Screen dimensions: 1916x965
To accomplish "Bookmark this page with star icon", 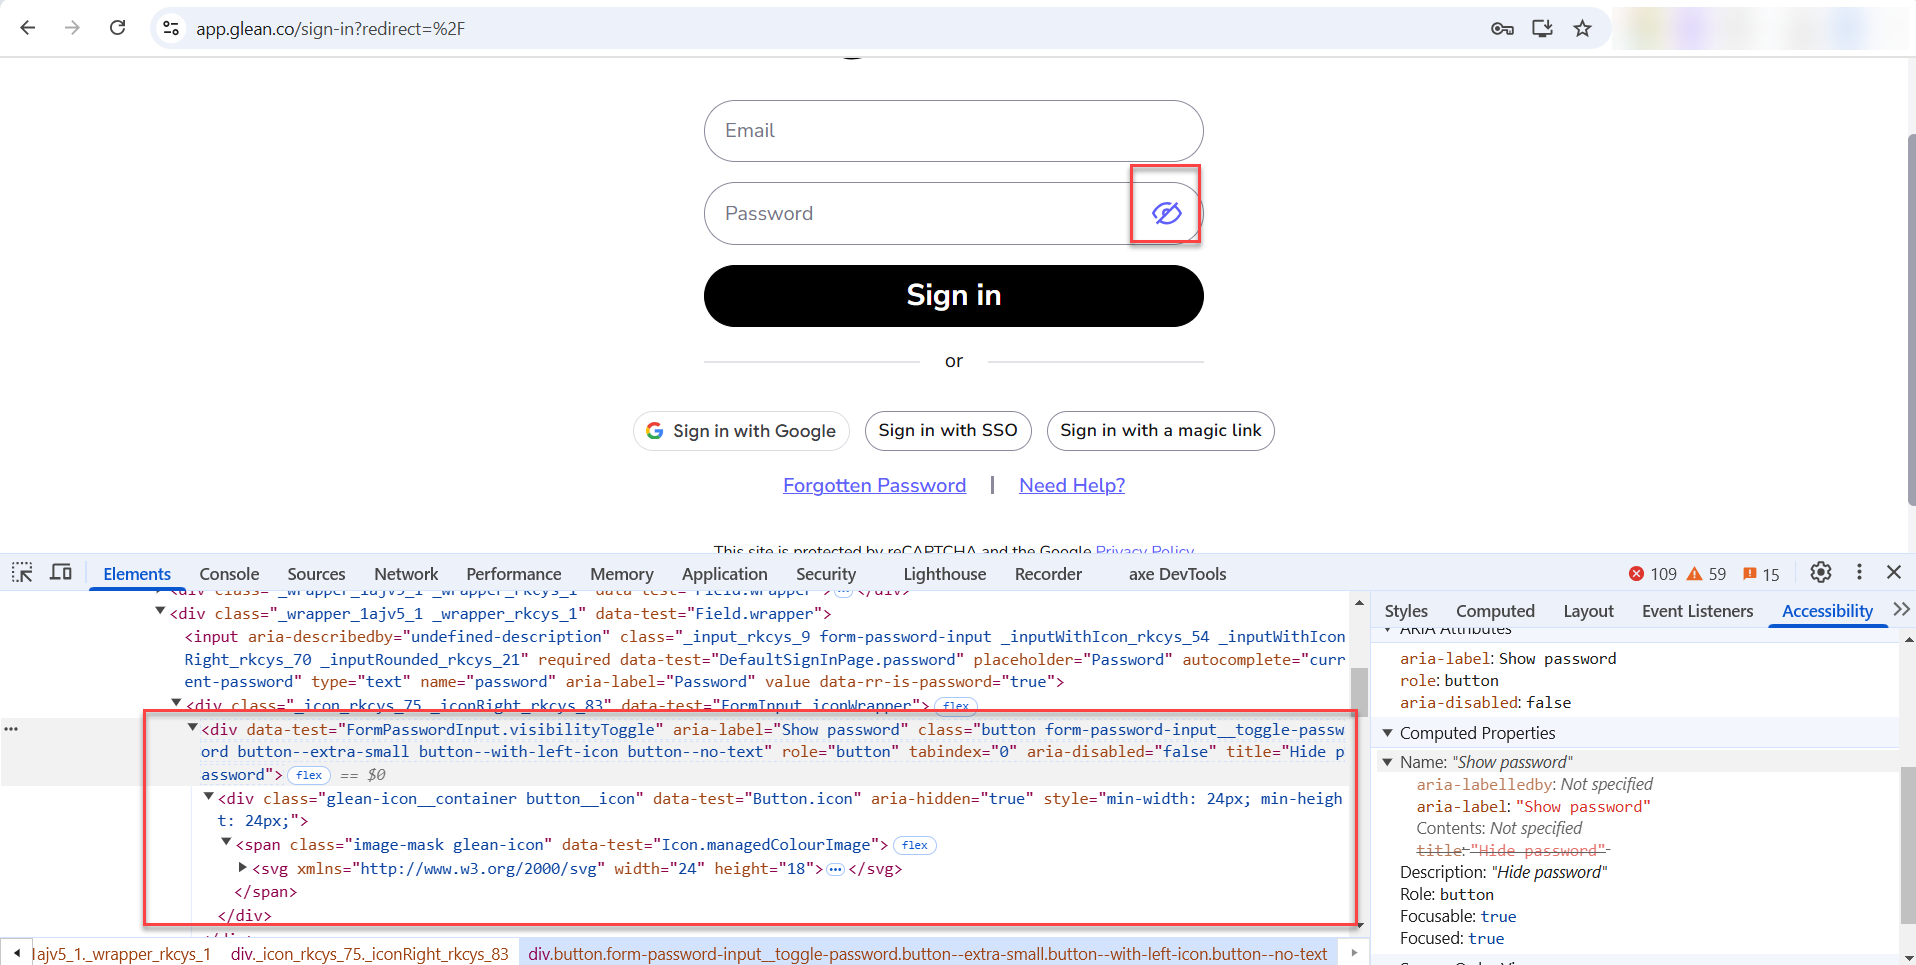I will [x=1582, y=28].
